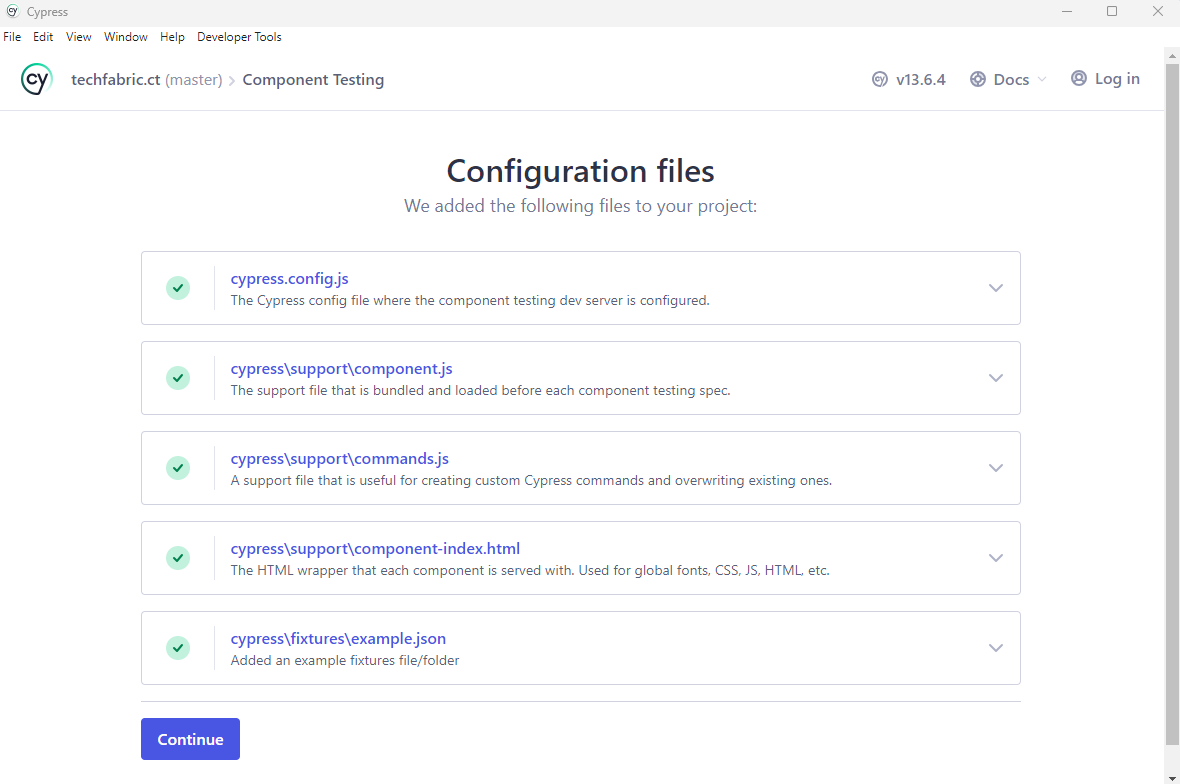This screenshot has width=1180, height=784.
Task: Click the cypress.config.js file name
Action: pos(289,278)
